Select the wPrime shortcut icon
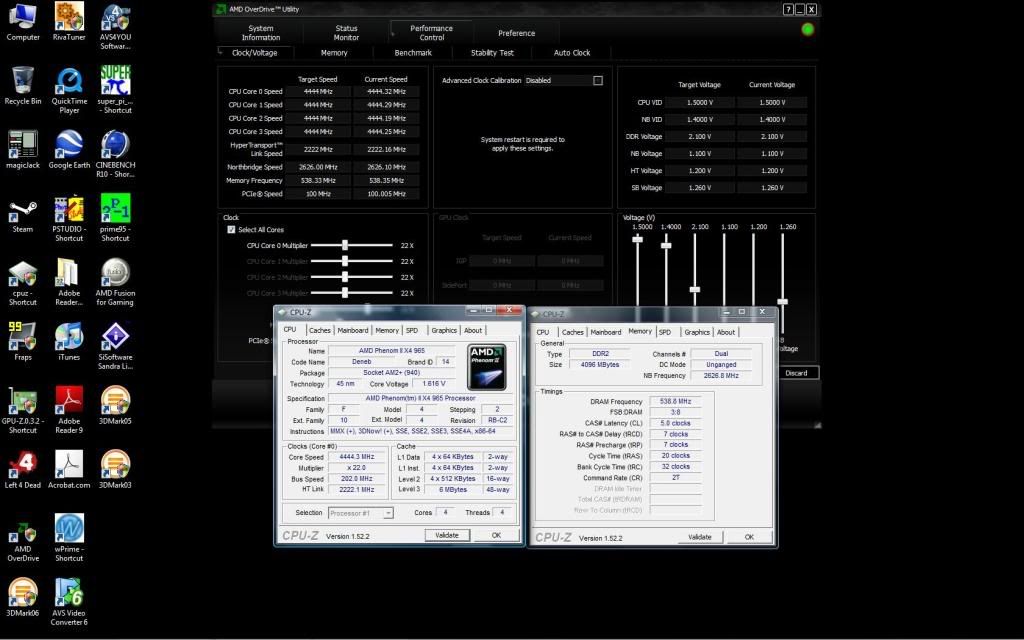 click(69, 538)
